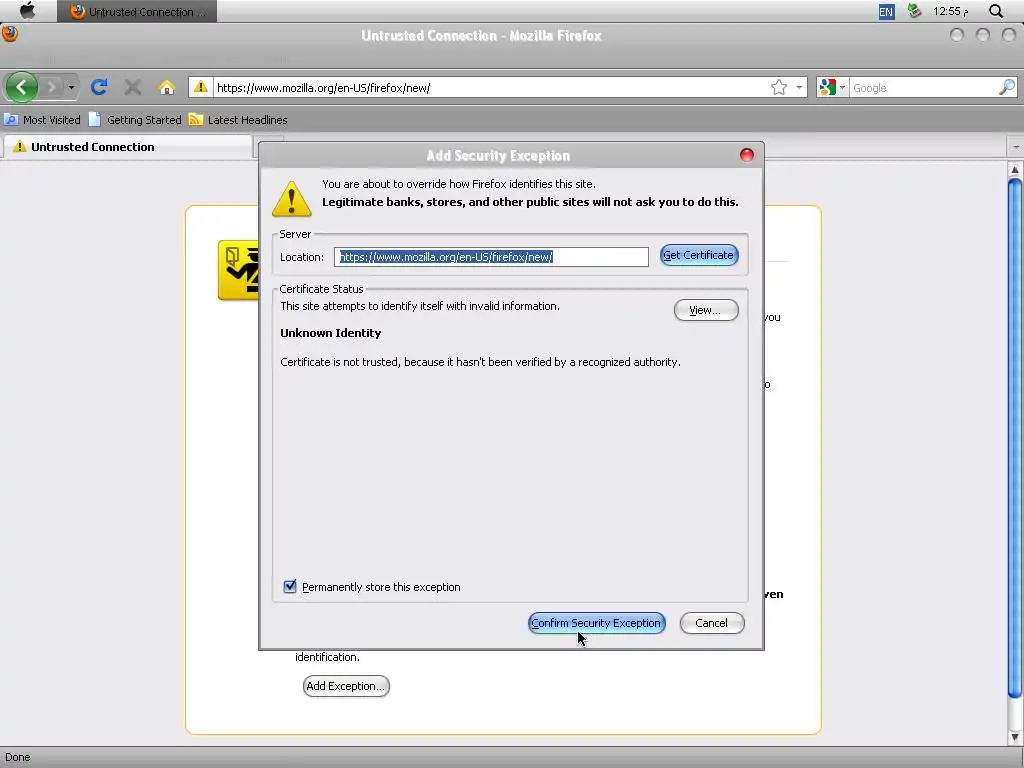
Task: Open the Getting Started bookmark
Action: [135, 120]
